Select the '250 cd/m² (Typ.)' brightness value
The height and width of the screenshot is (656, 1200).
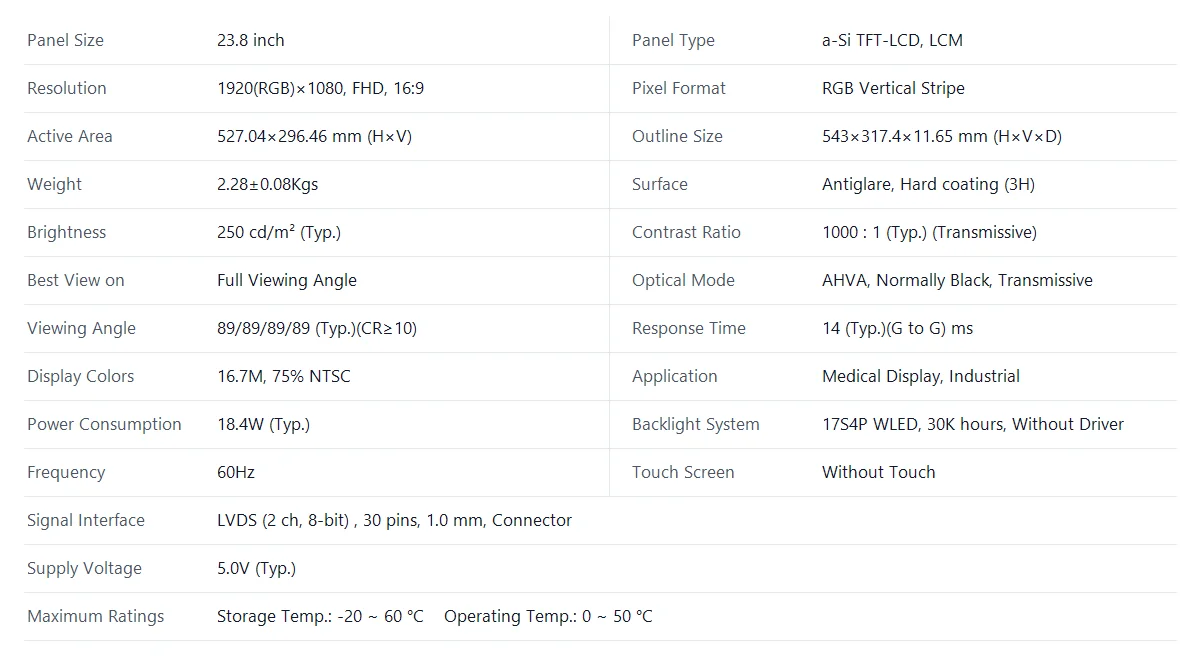click(x=279, y=232)
